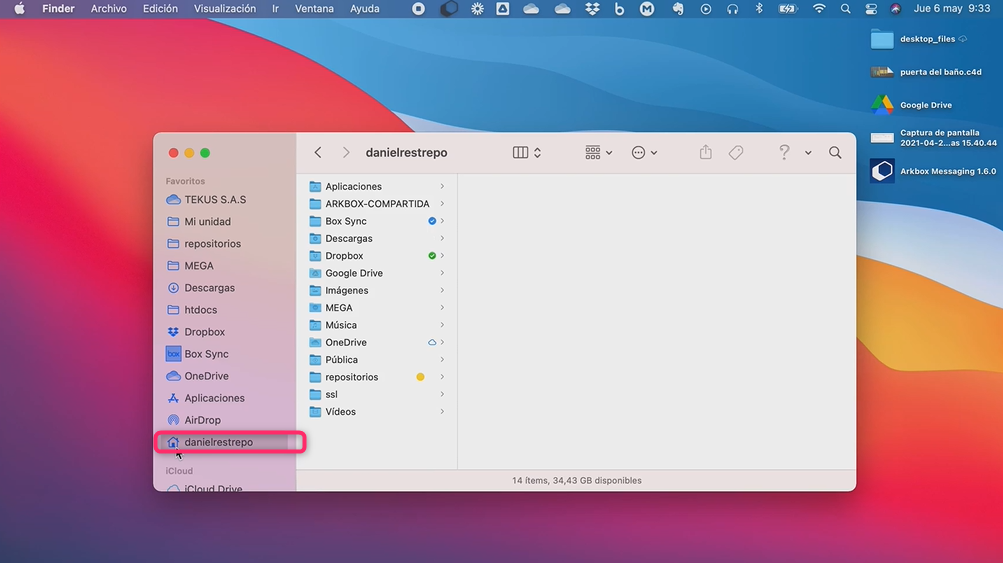Switch view mode with the column view control
This screenshot has width=1003, height=563.
pyautogui.click(x=526, y=153)
